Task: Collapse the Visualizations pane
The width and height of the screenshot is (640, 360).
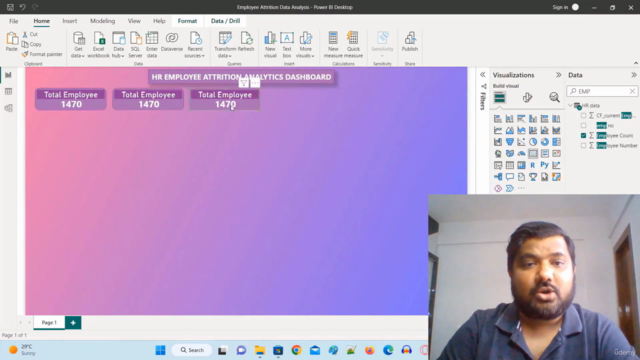Action: coord(558,75)
